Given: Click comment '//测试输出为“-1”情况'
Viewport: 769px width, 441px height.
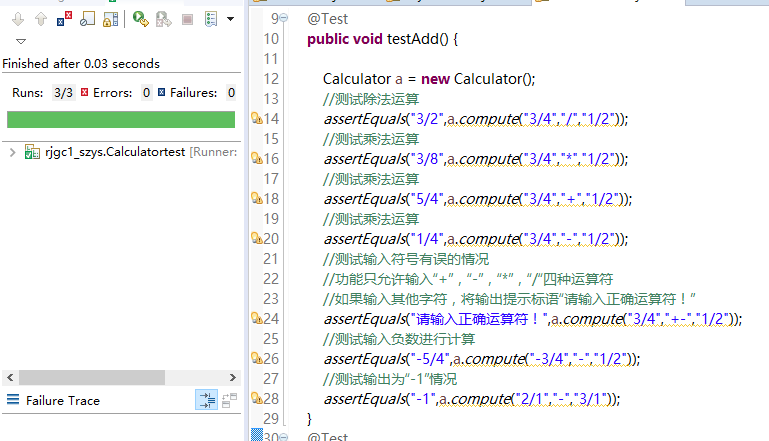Looking at the screenshot, I should click(389, 379).
